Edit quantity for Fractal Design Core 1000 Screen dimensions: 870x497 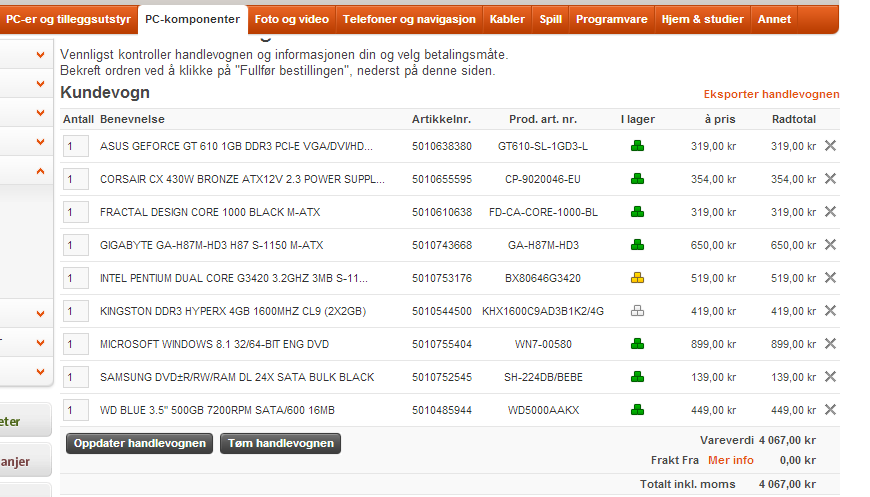pos(76,212)
